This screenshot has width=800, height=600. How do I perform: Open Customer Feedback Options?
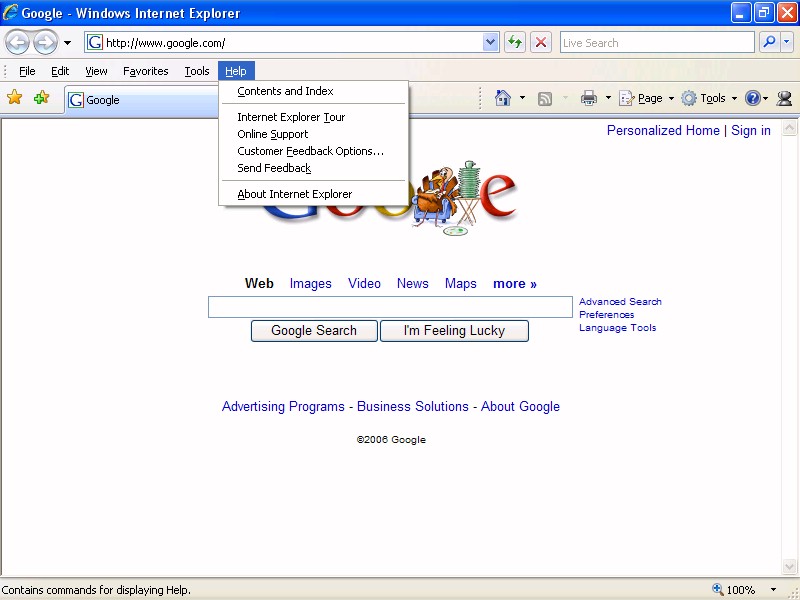[x=313, y=151]
